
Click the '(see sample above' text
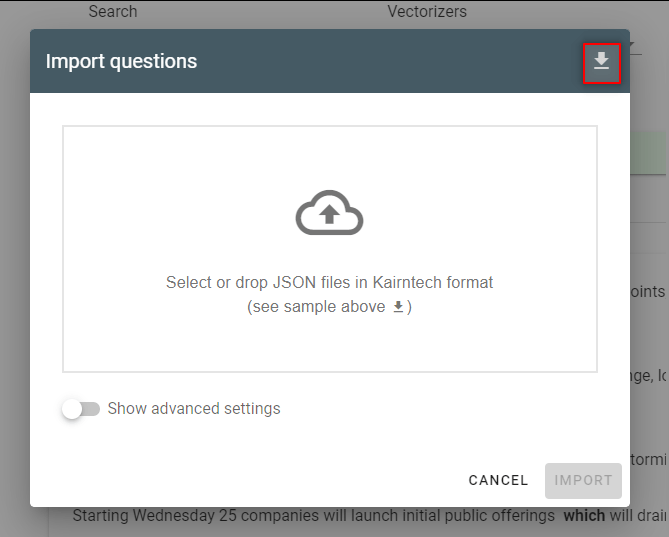(316, 307)
